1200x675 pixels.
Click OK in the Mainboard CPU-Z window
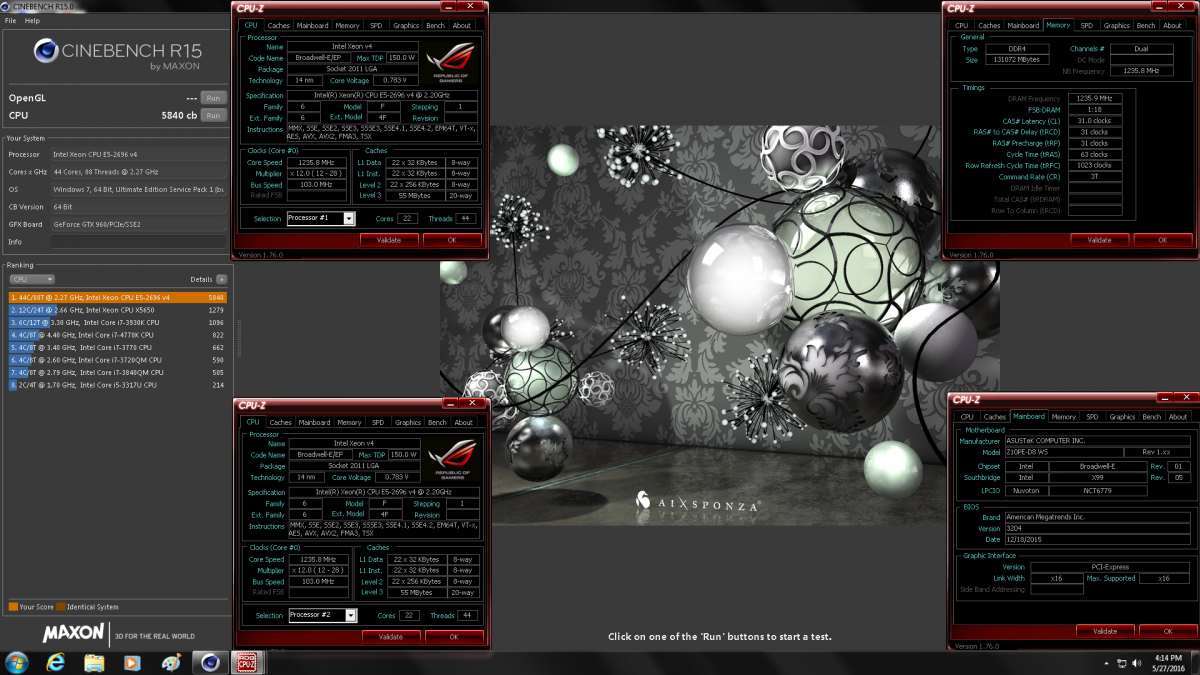coord(1167,631)
